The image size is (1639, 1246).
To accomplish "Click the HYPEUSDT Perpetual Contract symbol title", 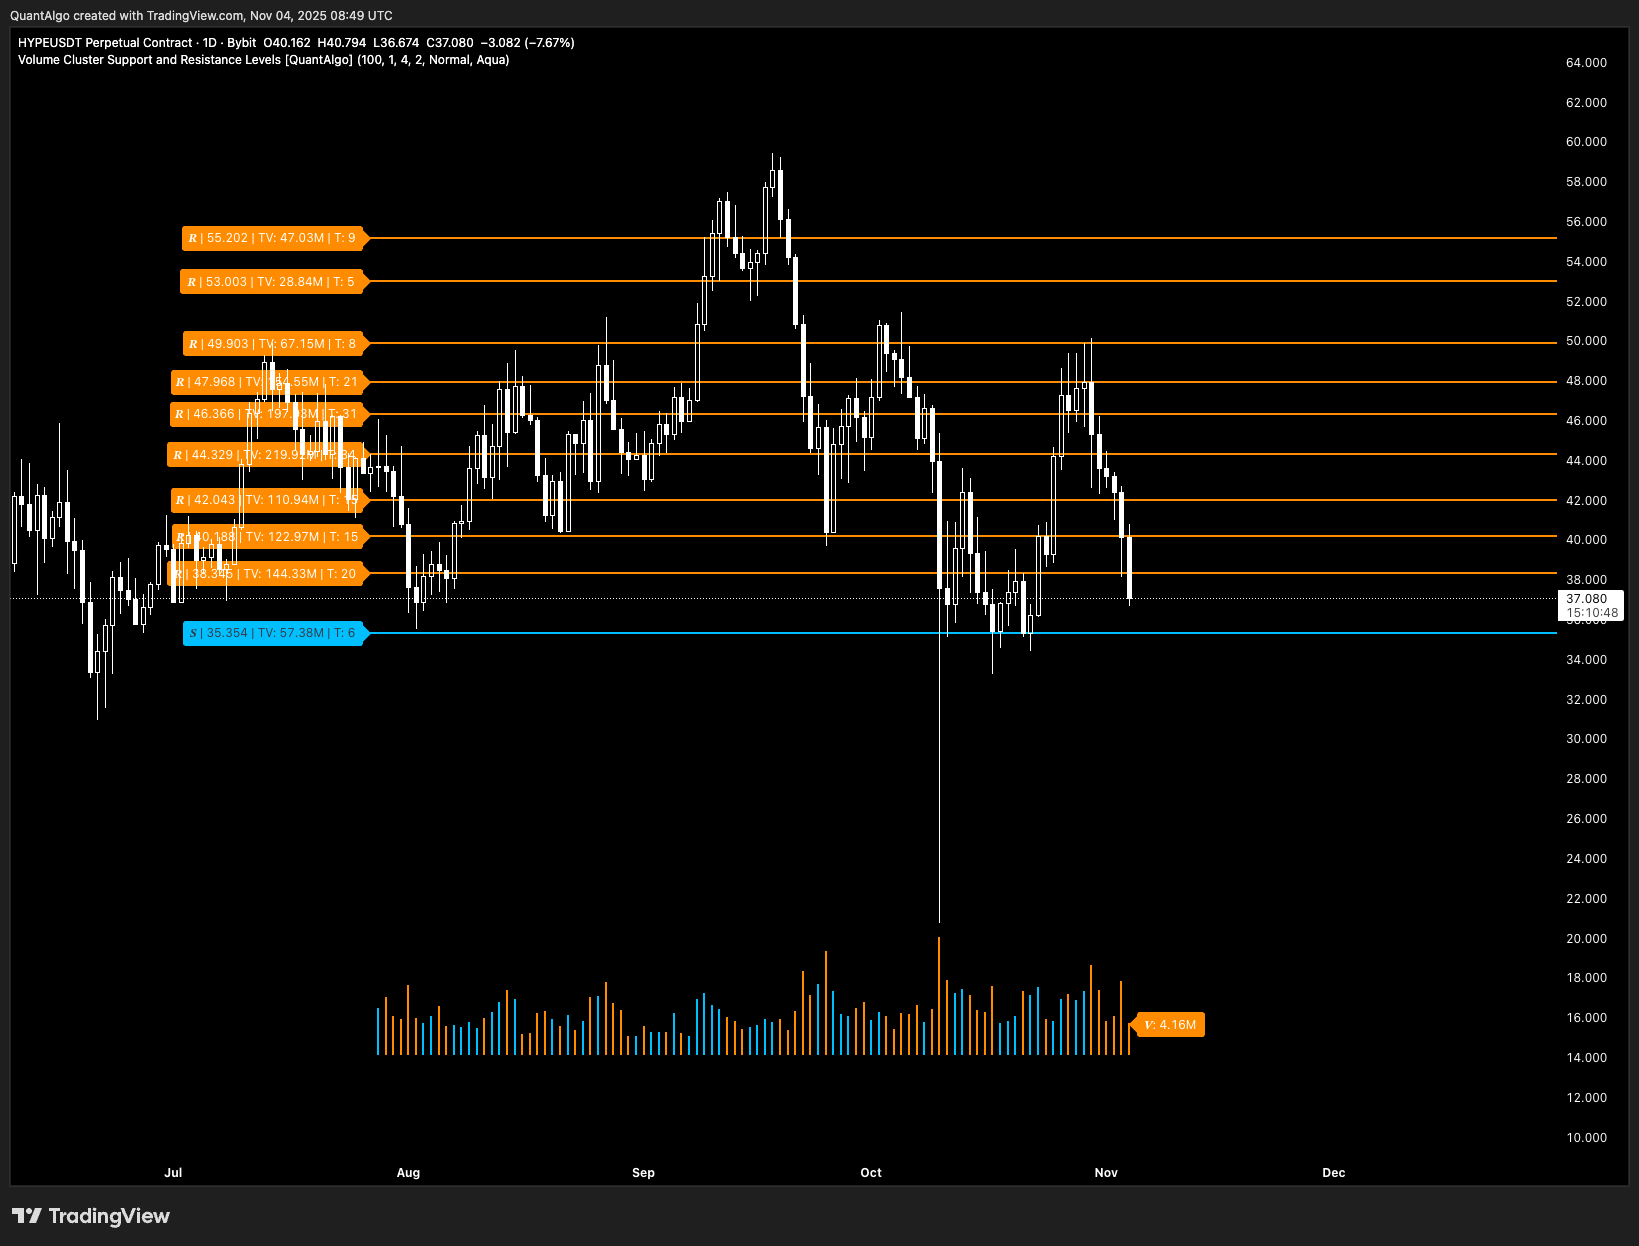I will pos(105,43).
